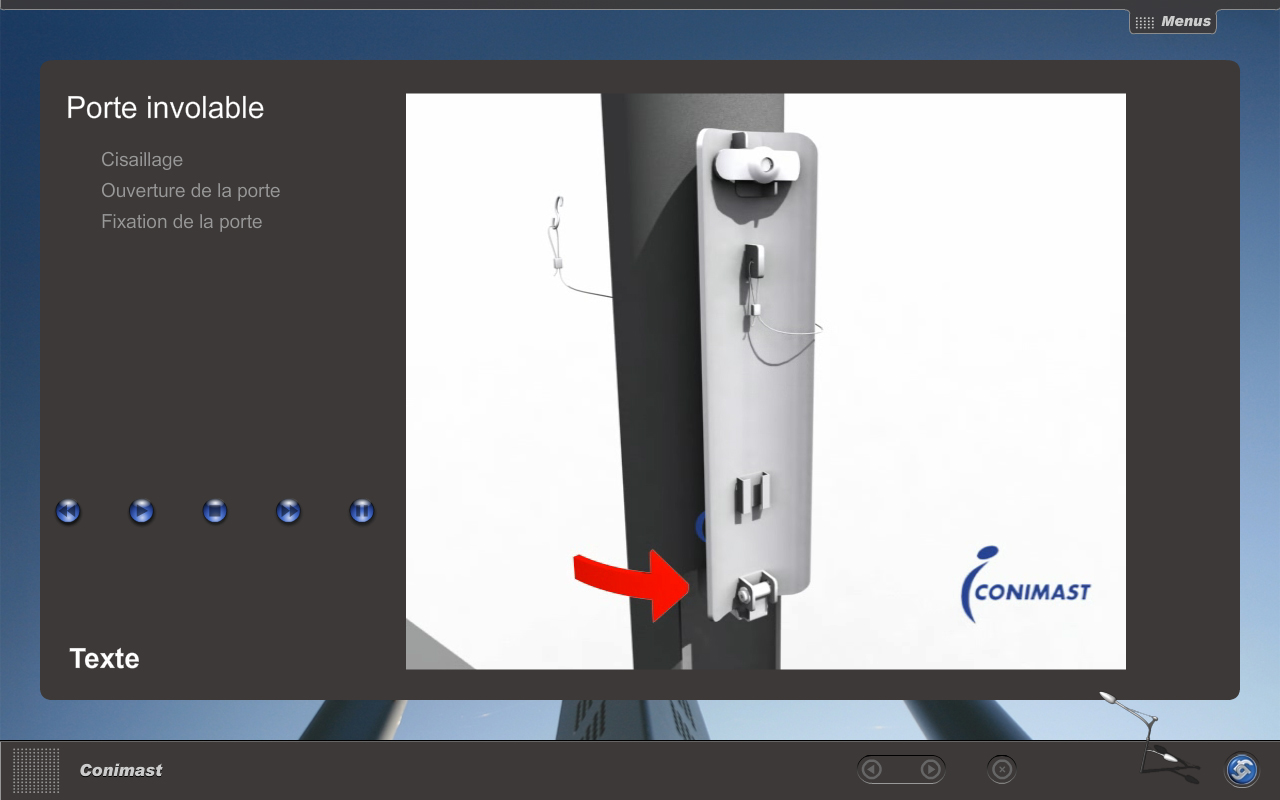The width and height of the screenshot is (1280, 800).
Task: Select Ouverture de la porte chapter
Action: pos(190,191)
